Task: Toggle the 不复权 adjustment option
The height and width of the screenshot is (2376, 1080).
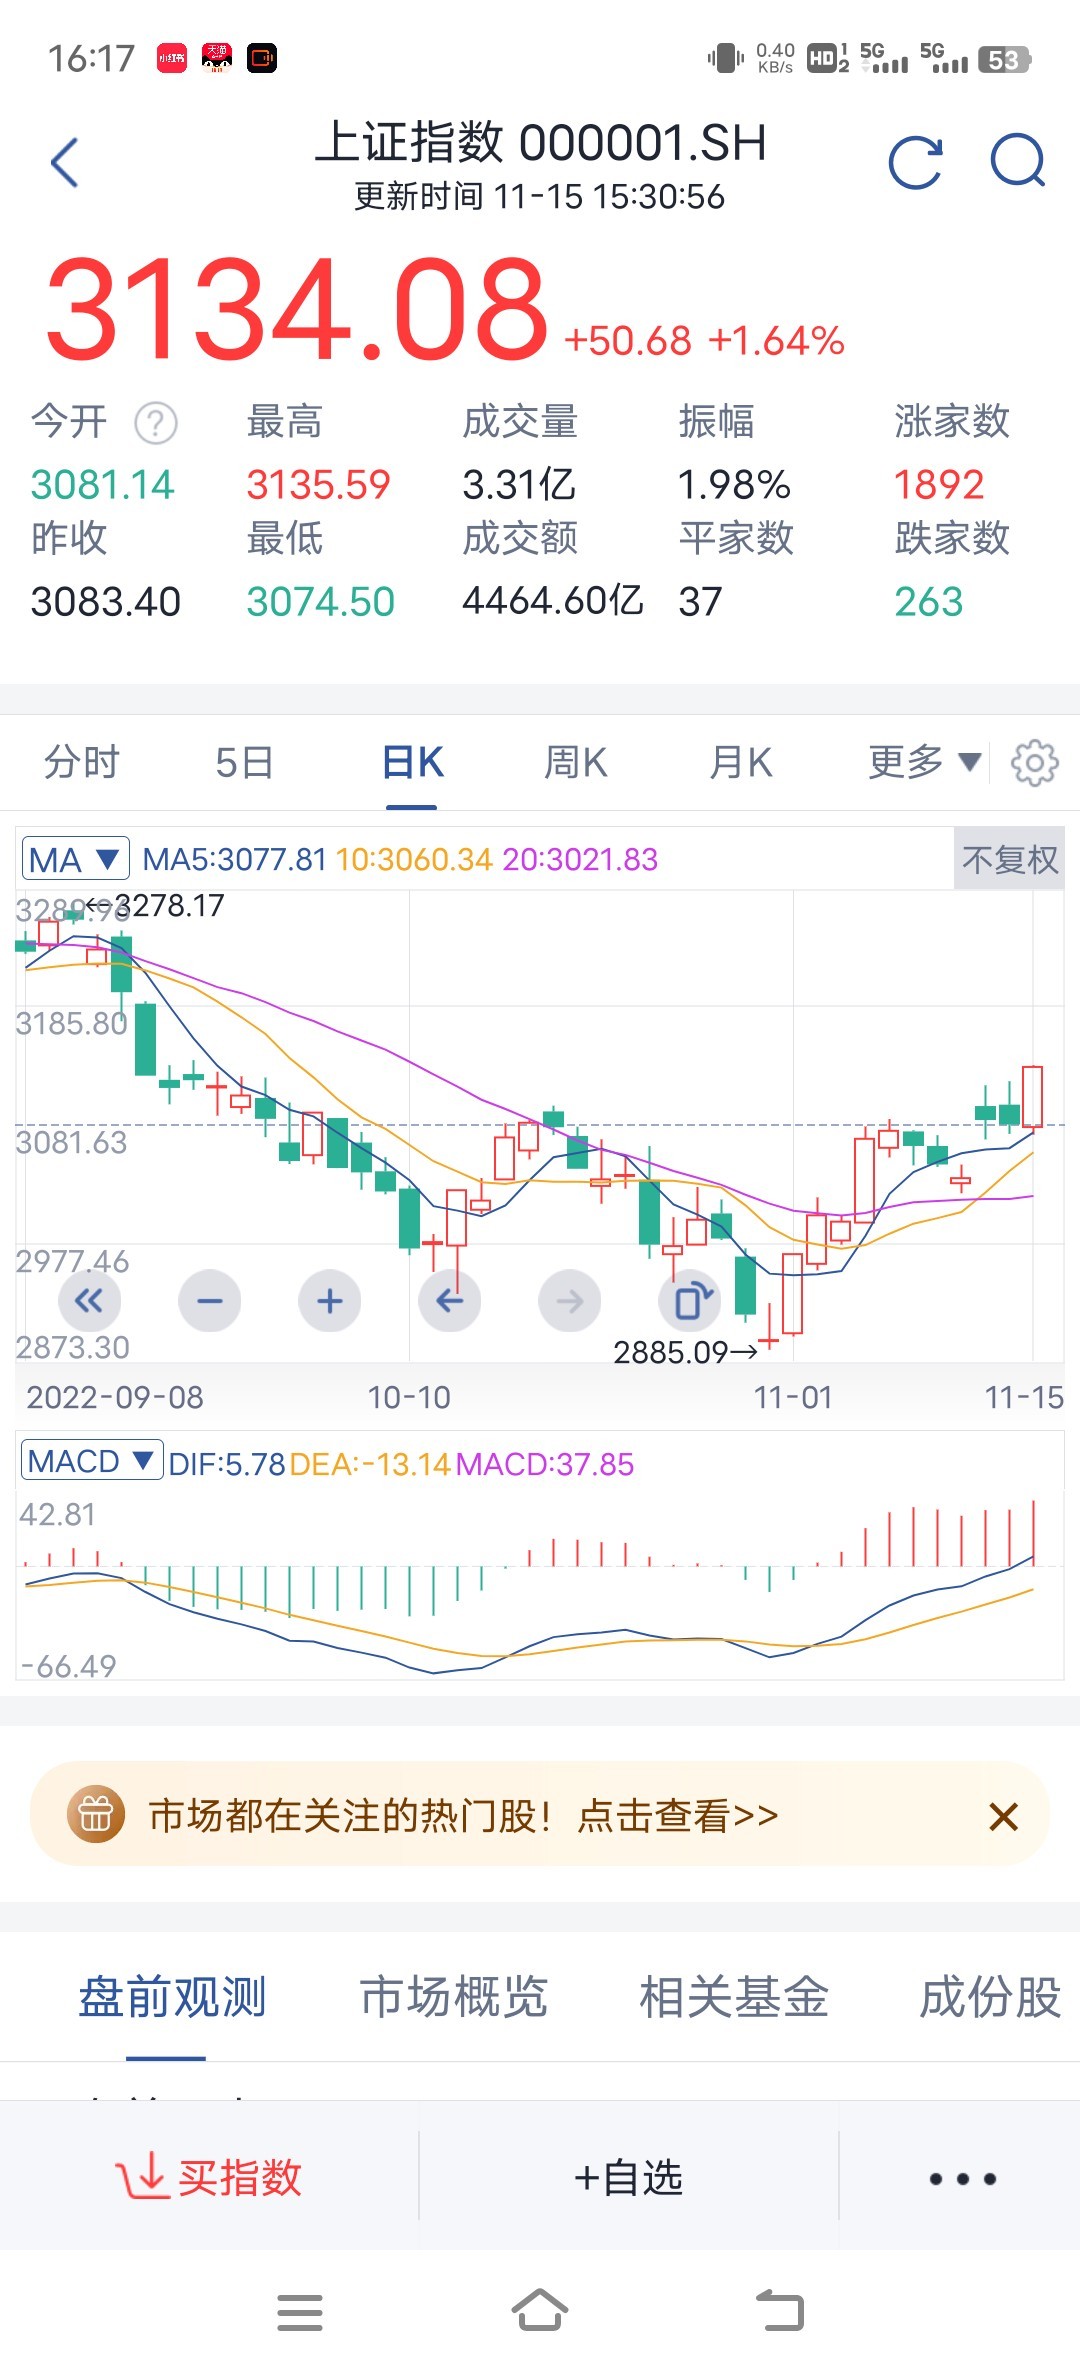Action: click(x=1009, y=859)
